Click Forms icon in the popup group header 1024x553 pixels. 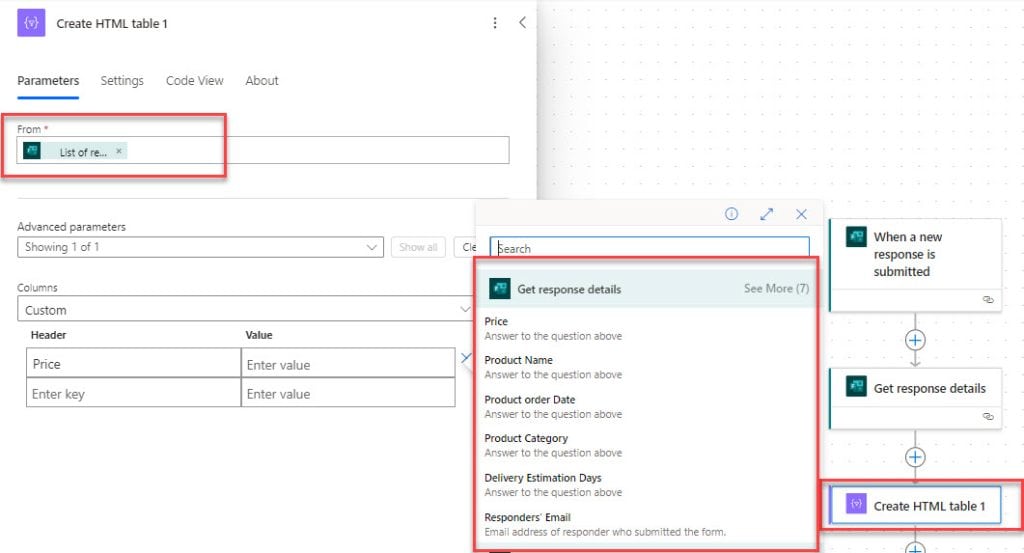500,289
